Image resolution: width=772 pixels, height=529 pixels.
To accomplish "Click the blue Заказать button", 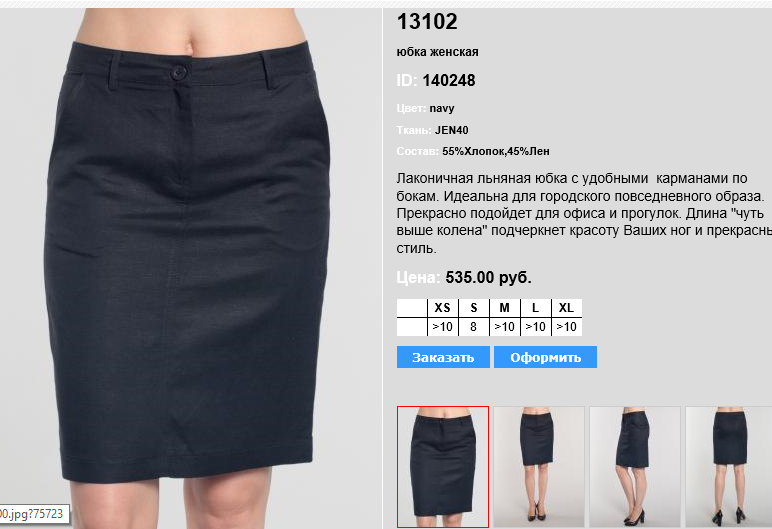I will coord(443,357).
